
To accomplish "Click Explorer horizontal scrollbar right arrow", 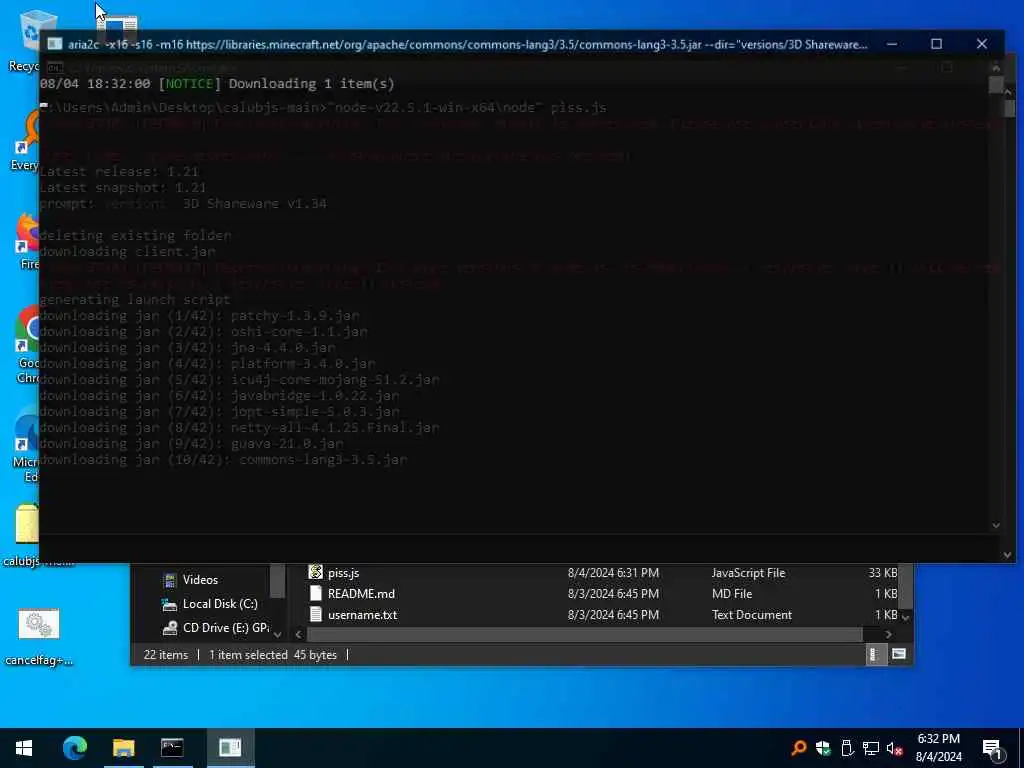I will click(x=888, y=634).
